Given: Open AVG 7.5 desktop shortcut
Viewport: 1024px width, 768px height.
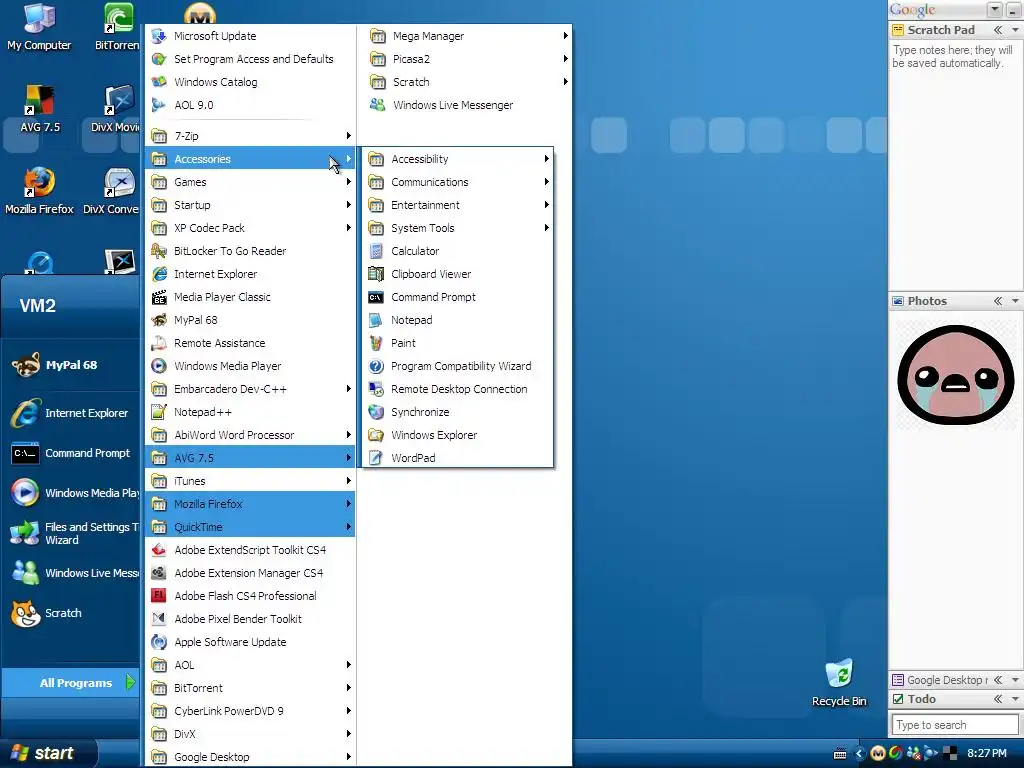Looking at the screenshot, I should point(39,109).
